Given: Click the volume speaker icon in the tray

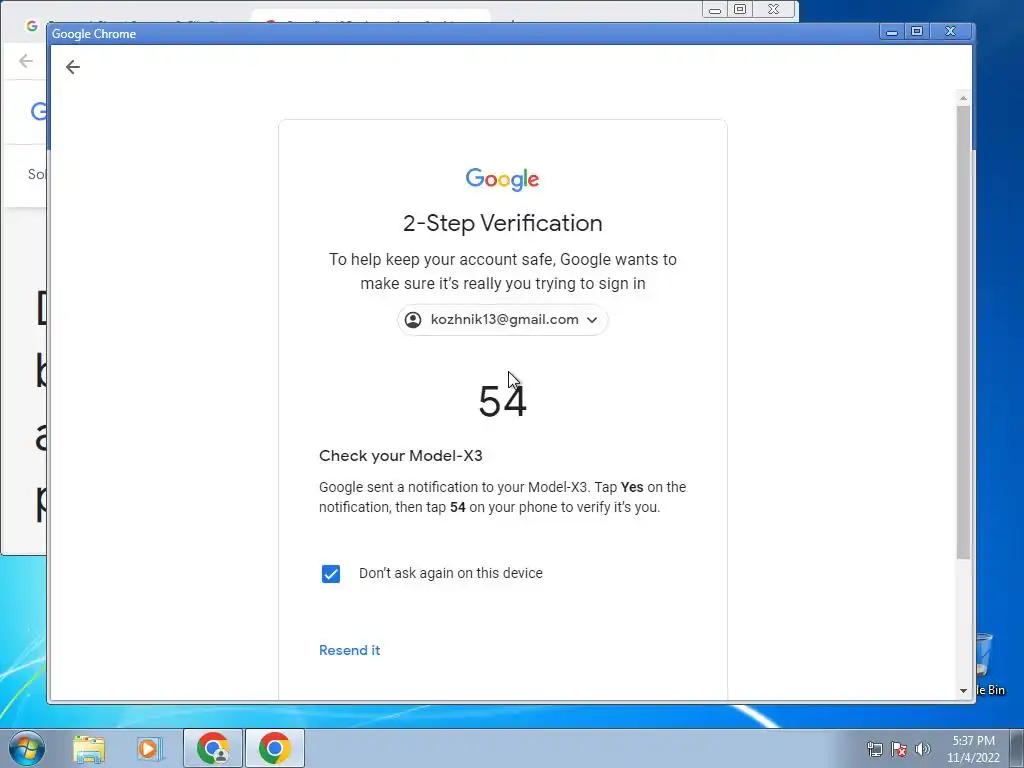Looking at the screenshot, I should (922, 749).
